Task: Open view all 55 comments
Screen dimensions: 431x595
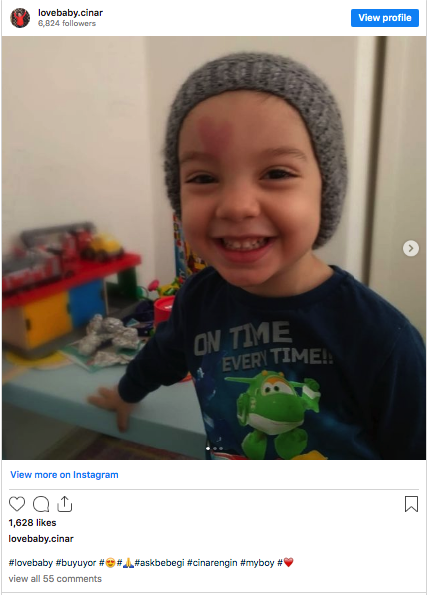Action: [x=55, y=579]
